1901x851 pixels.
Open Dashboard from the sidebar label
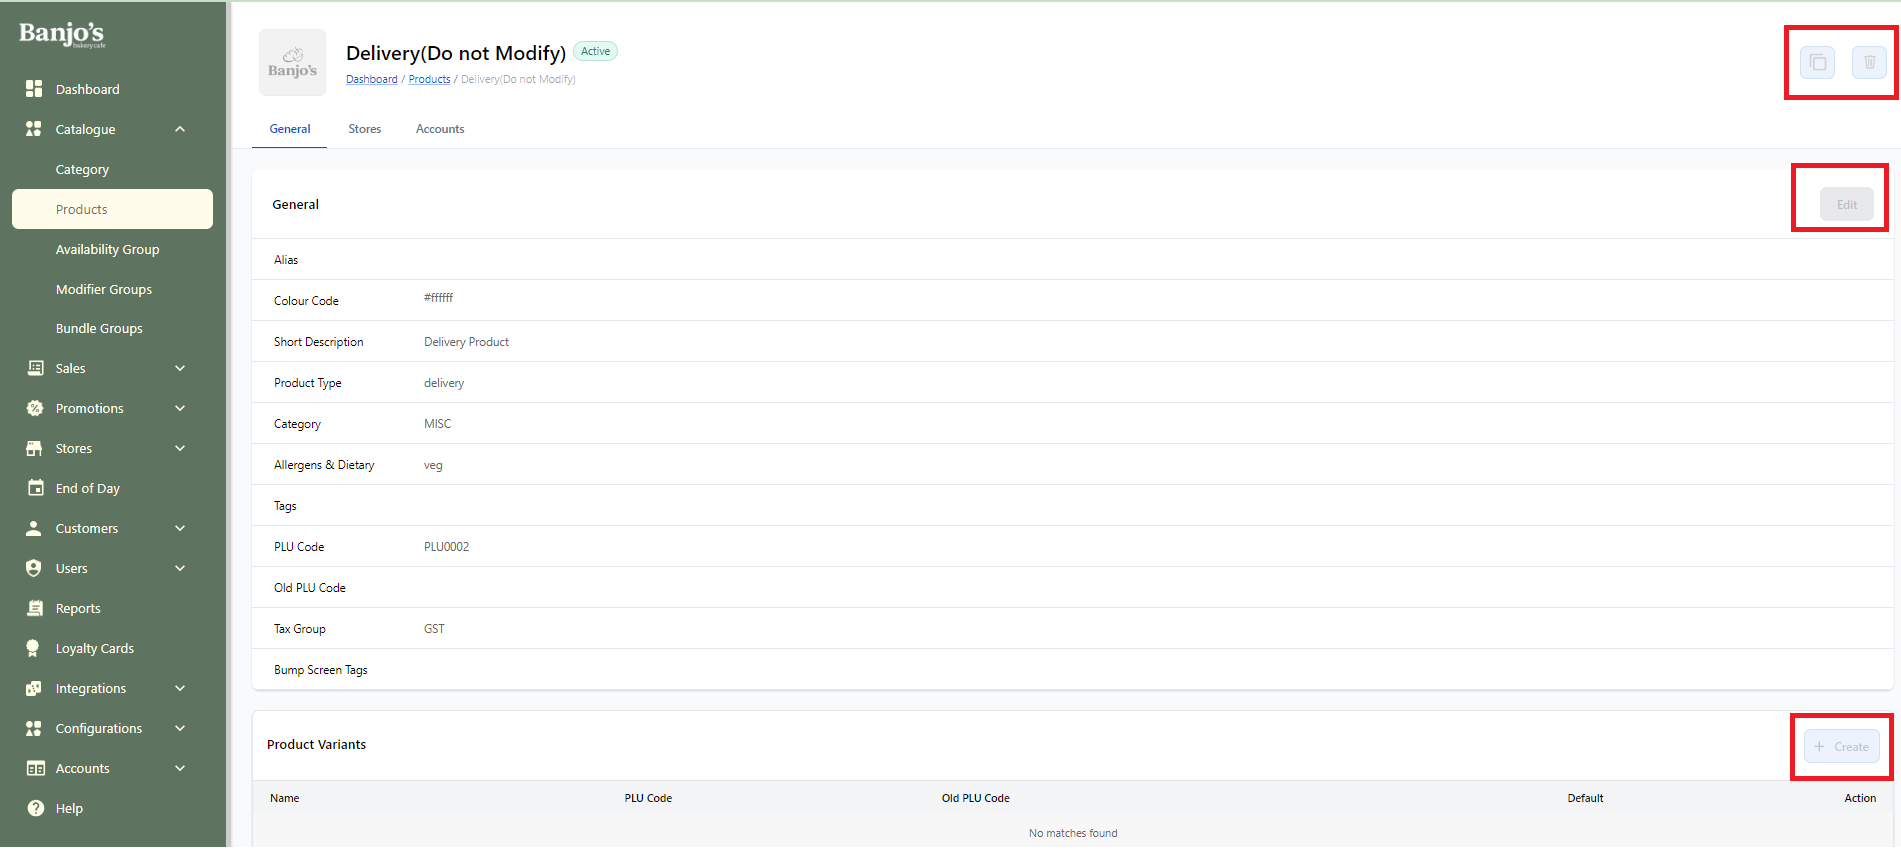pyautogui.click(x=88, y=89)
